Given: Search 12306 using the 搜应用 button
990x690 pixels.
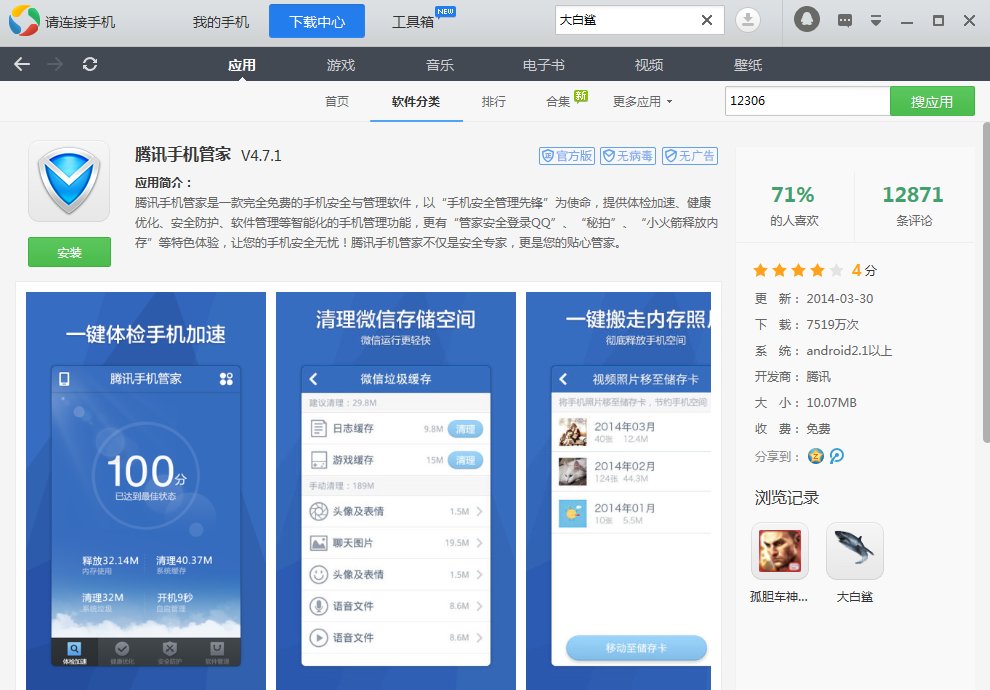Looking at the screenshot, I should 932,100.
